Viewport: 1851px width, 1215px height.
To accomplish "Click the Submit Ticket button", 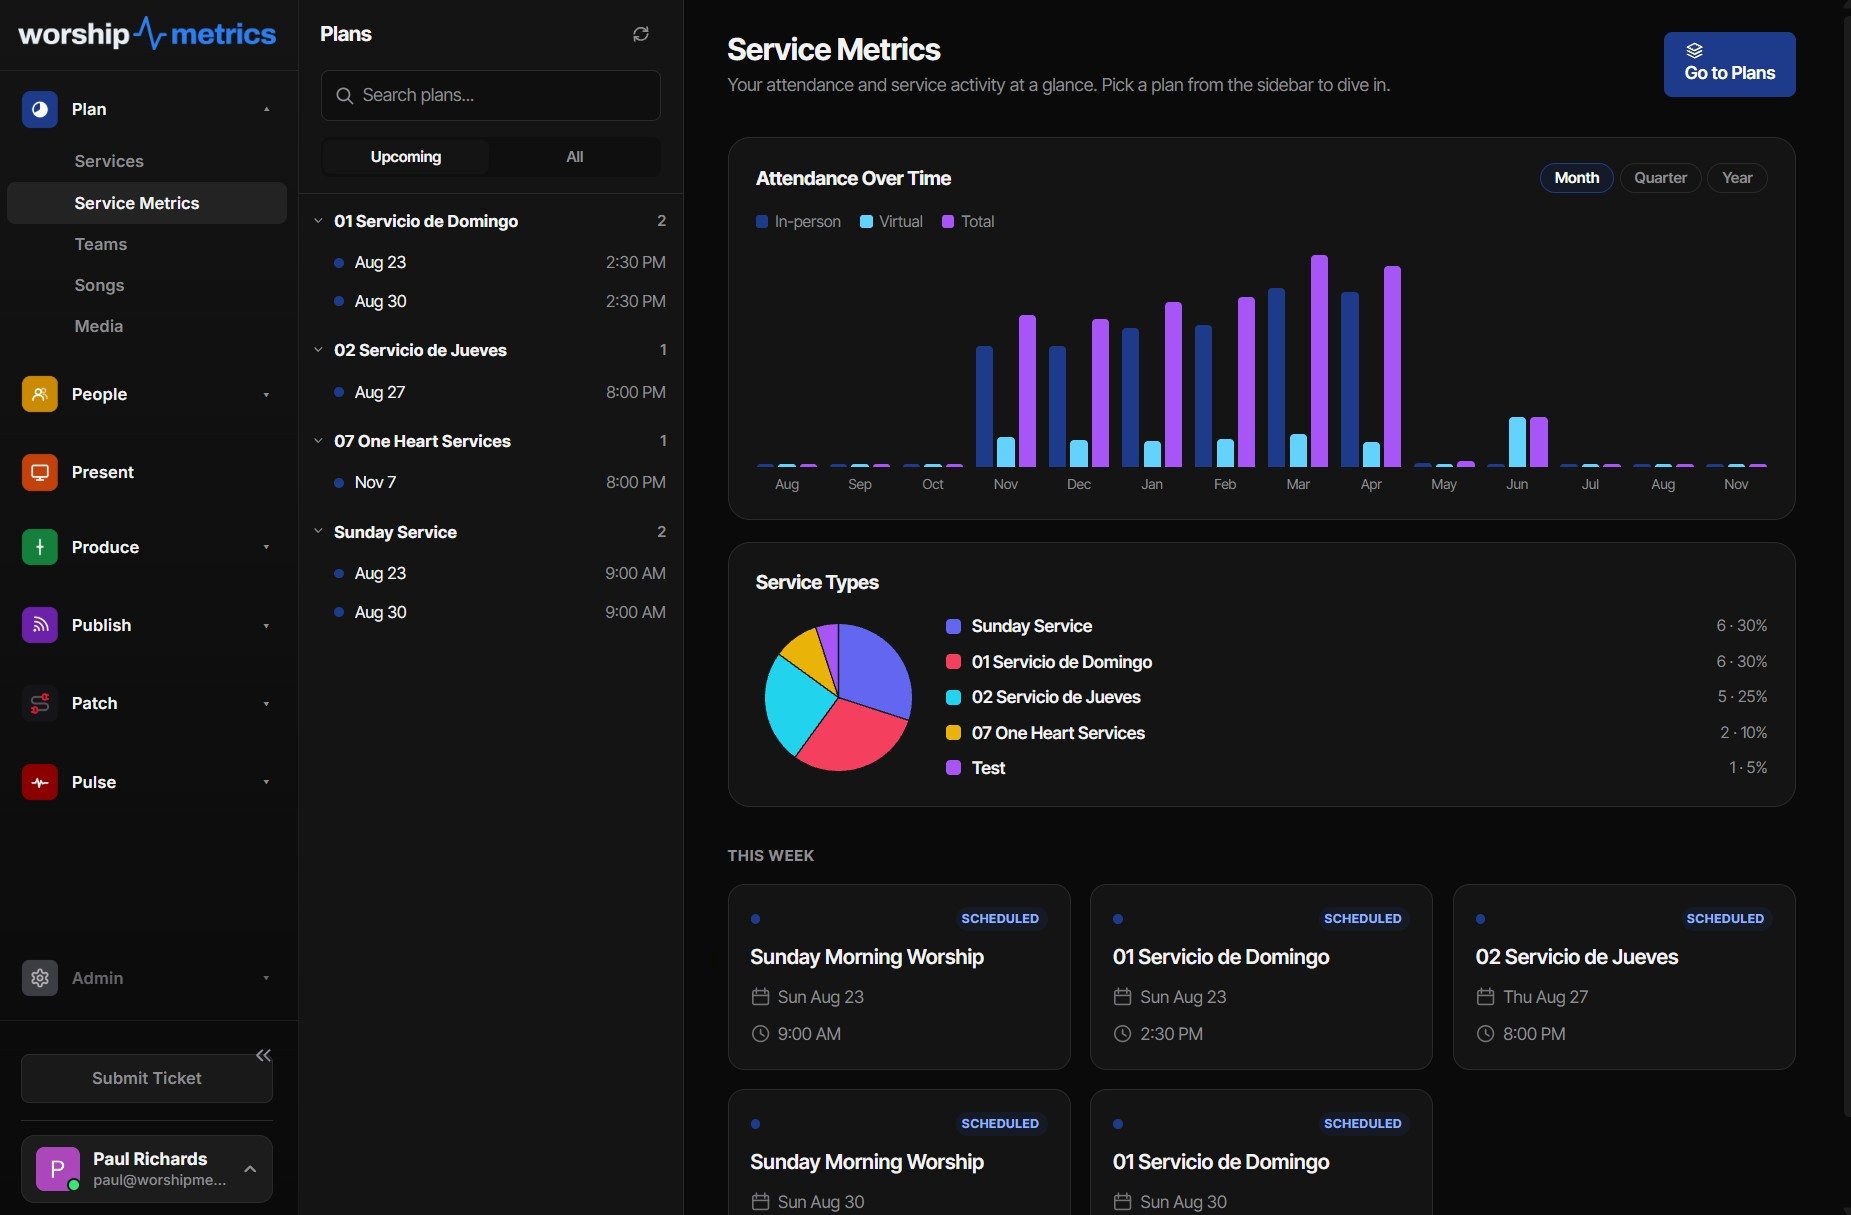I will (x=147, y=1078).
